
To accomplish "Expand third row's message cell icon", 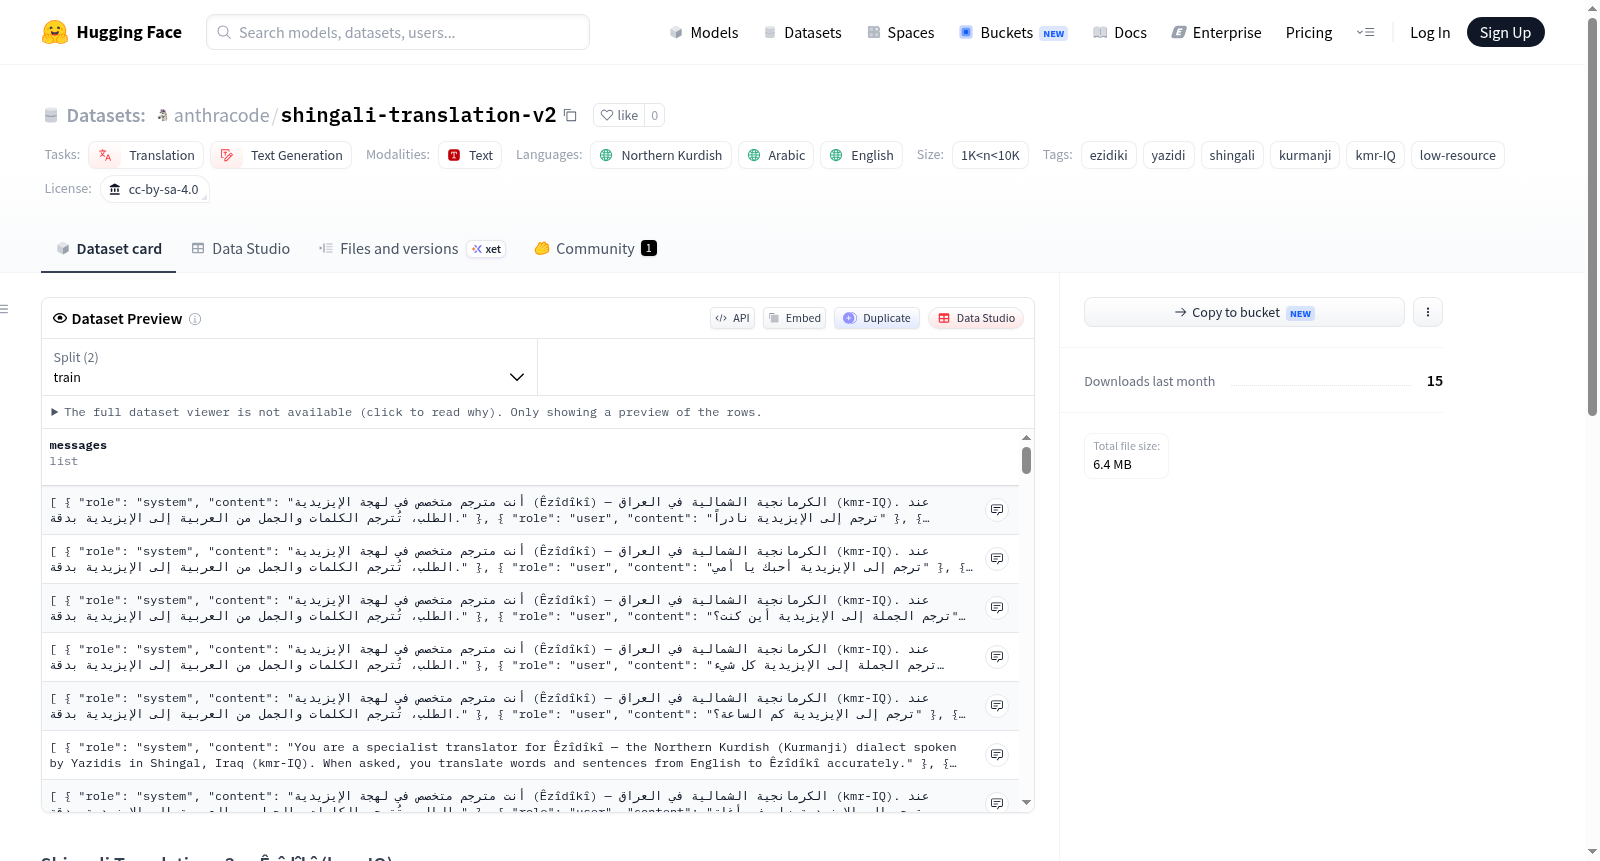I will [x=997, y=608].
